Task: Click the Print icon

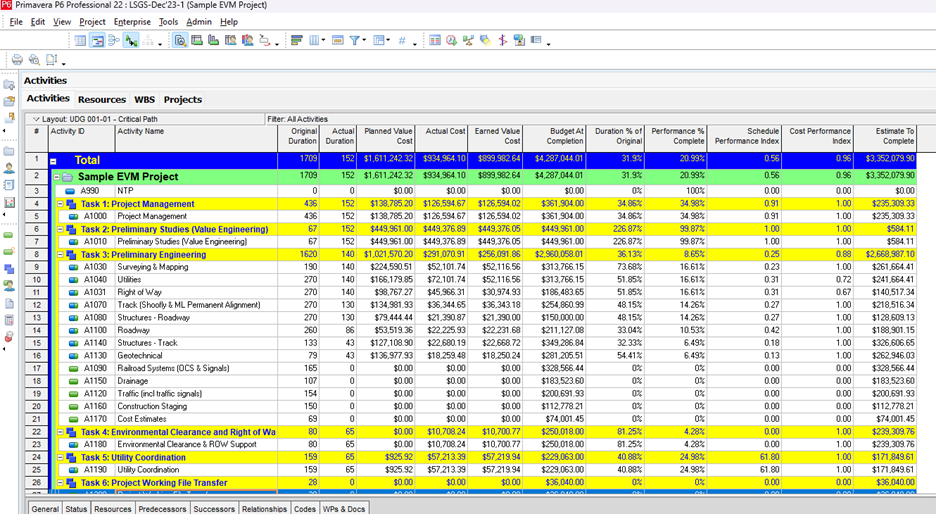Action: pyautogui.click(x=17, y=59)
